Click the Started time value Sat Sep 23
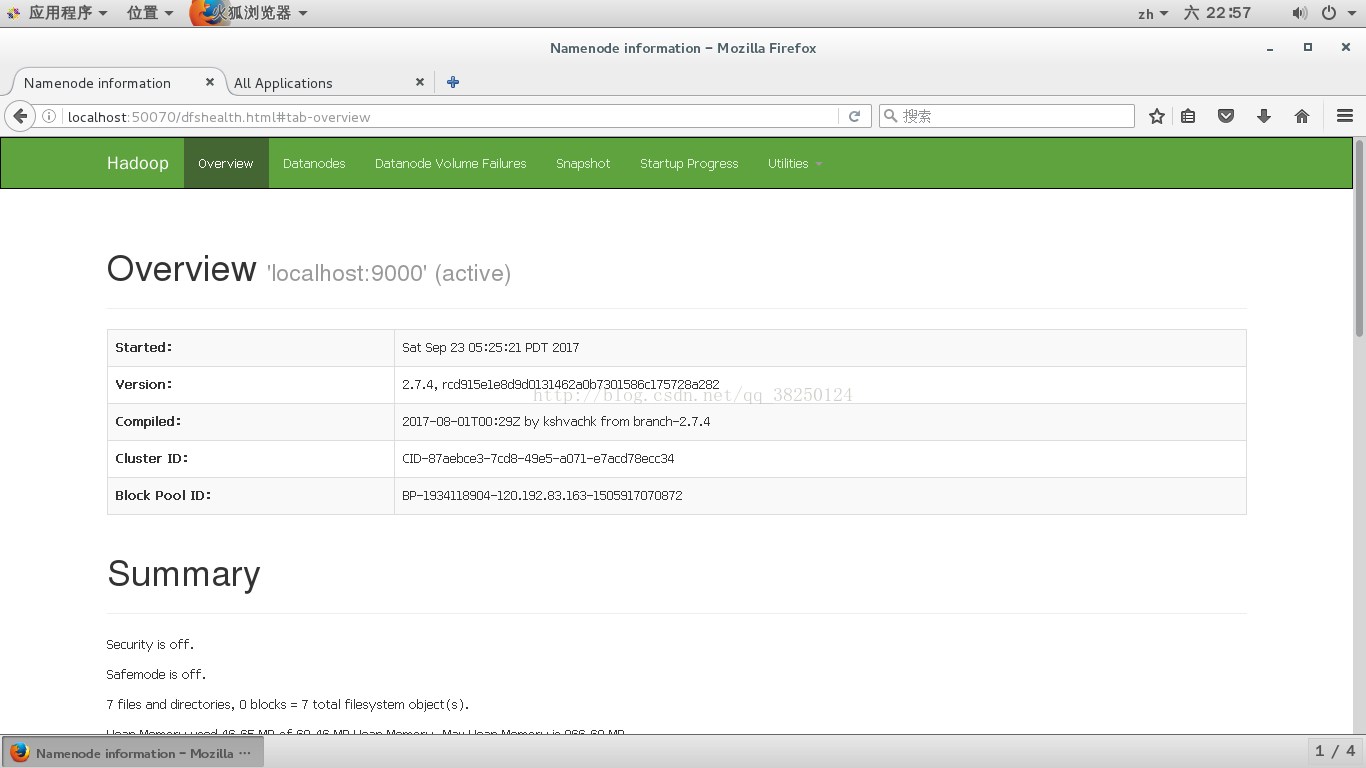Viewport: 1366px width, 768px height. 490,348
